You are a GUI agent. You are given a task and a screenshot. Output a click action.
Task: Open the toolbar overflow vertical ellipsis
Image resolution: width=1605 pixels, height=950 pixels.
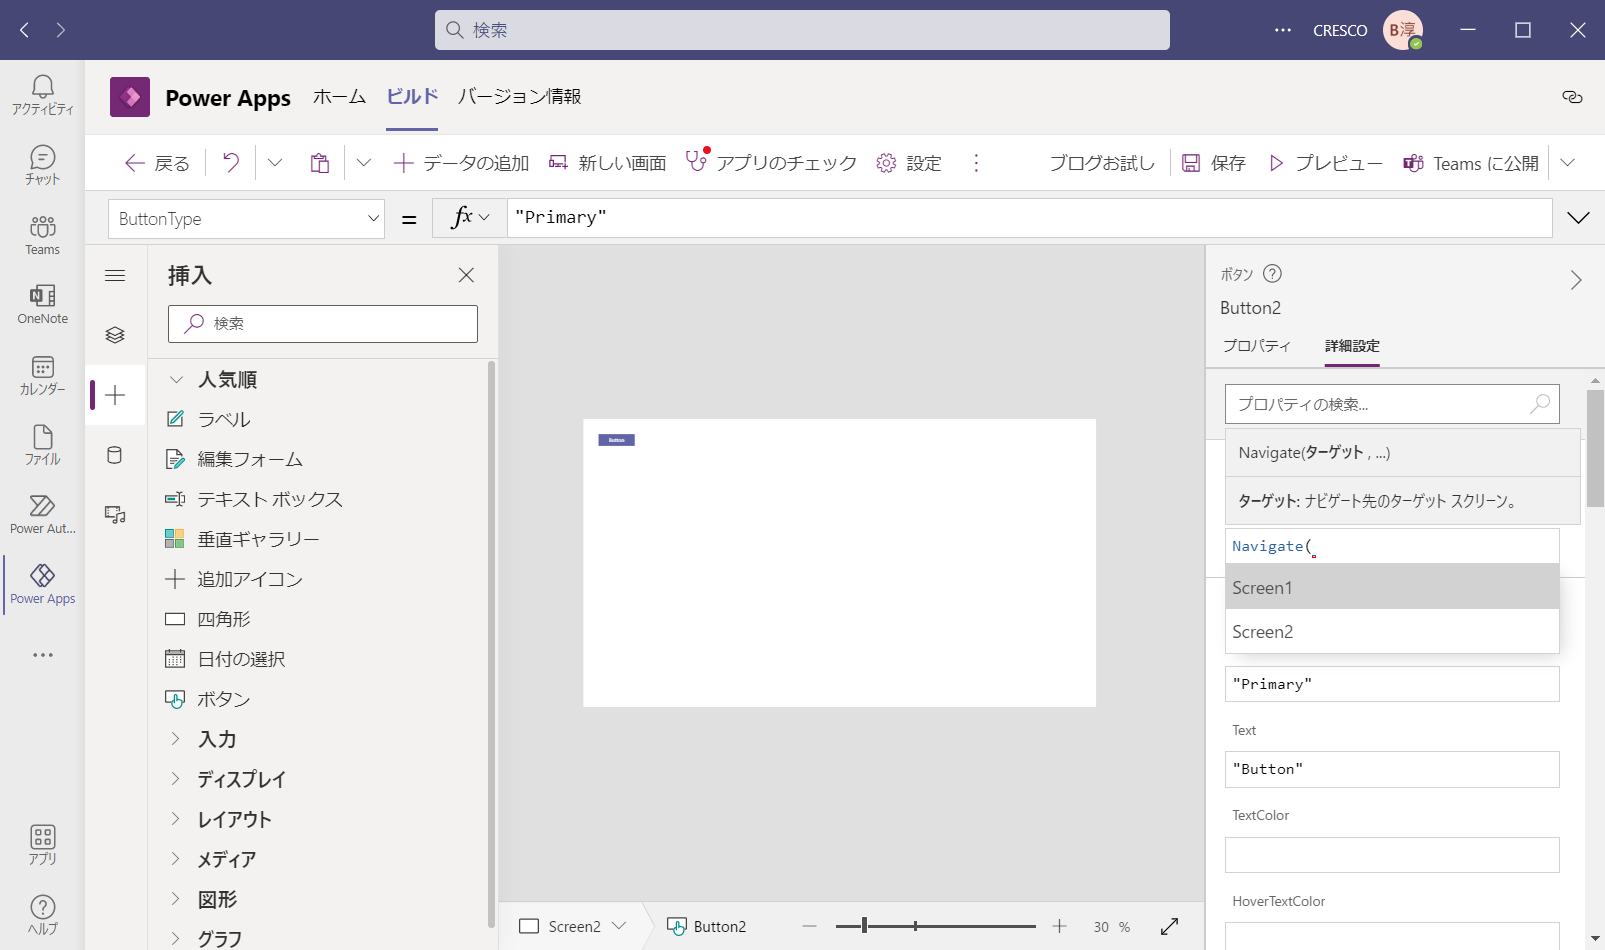coord(976,163)
